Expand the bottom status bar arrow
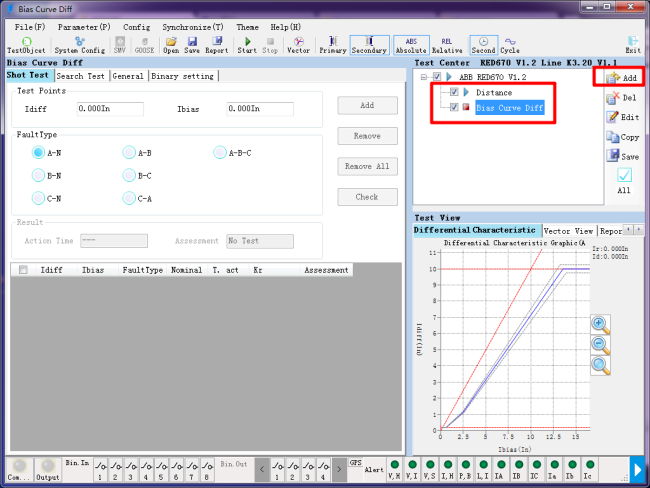 [x=637, y=468]
